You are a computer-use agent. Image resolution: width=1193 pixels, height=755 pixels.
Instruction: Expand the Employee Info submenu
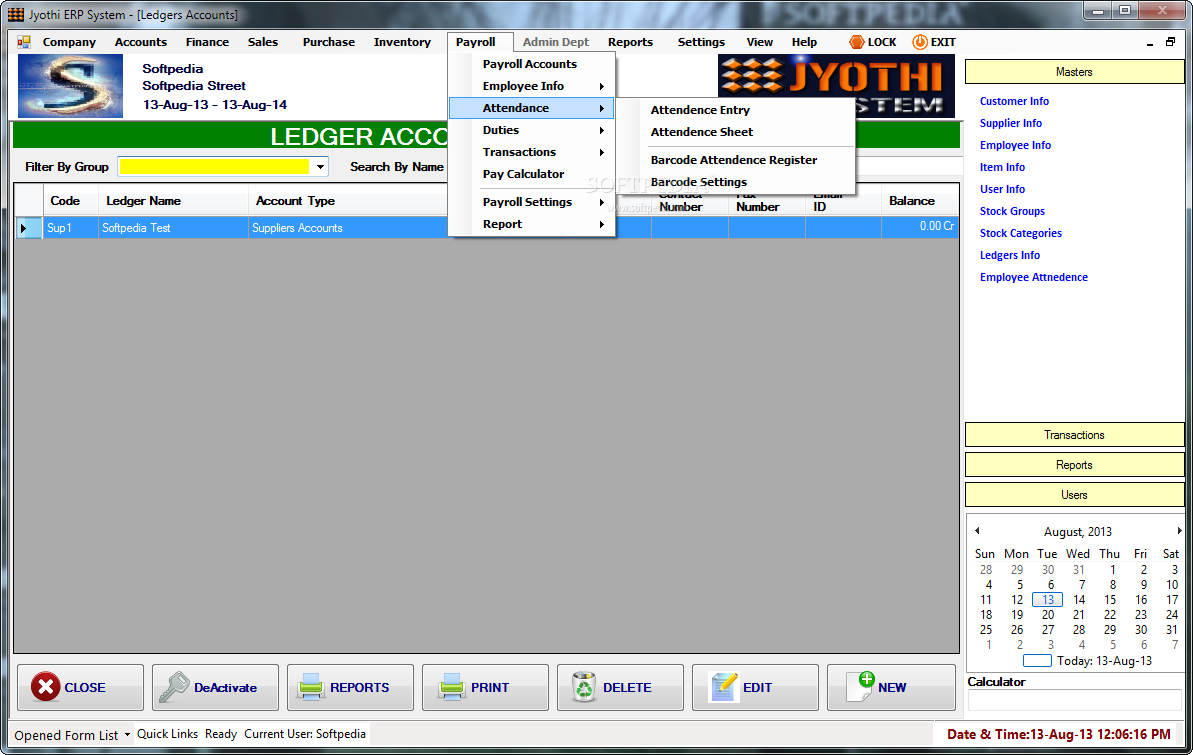601,86
